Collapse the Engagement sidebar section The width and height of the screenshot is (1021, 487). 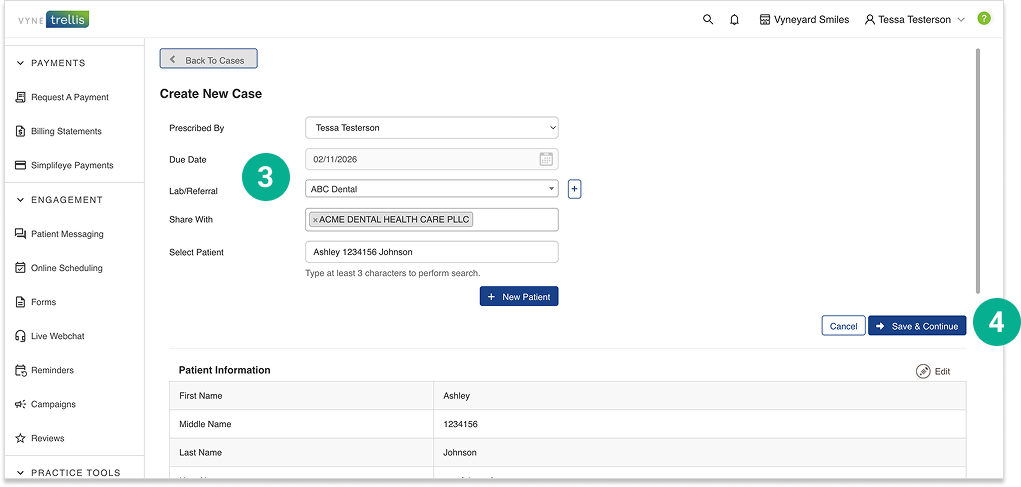(x=21, y=200)
